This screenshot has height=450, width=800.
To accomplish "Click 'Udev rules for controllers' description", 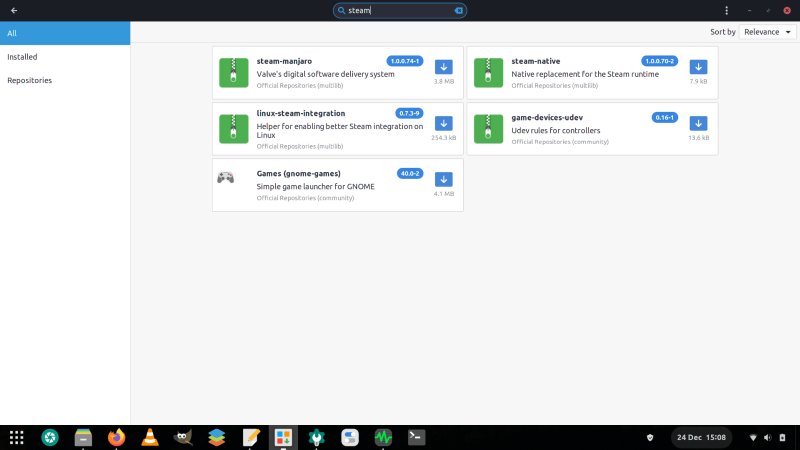I will tap(556, 130).
